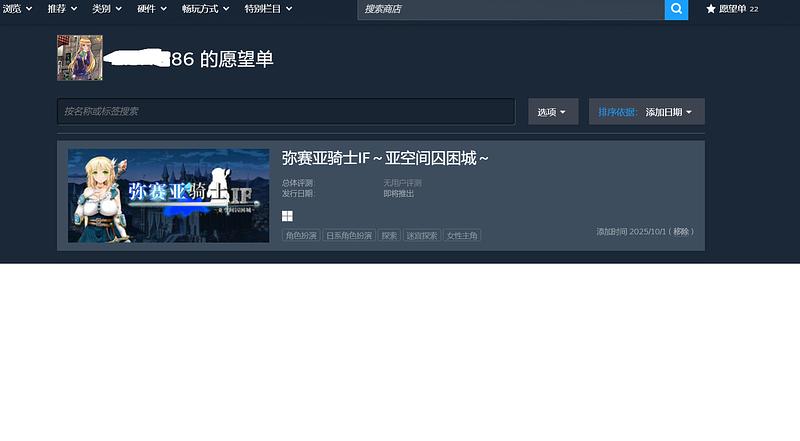
Task: Click the user avatar image
Action: tap(80, 58)
